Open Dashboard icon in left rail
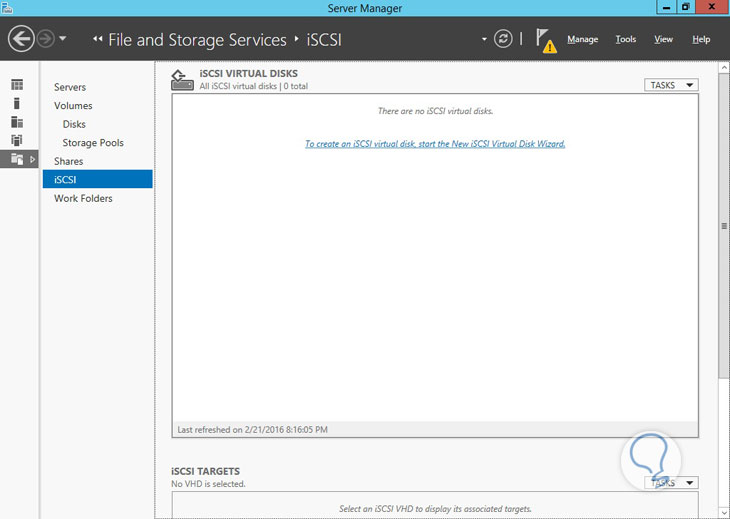 (x=17, y=87)
